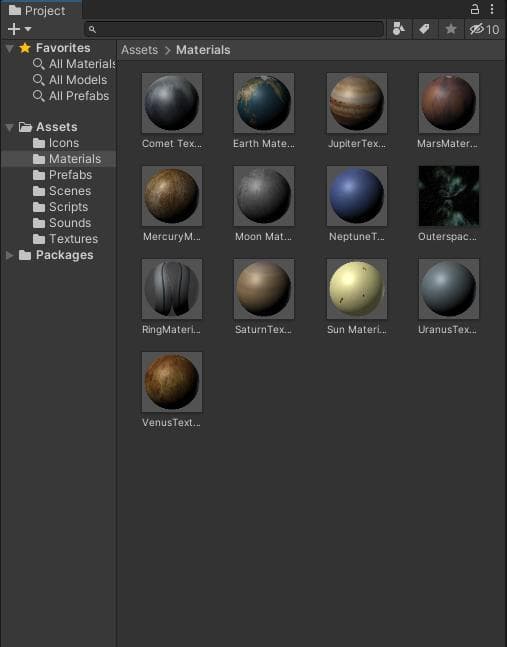
Task: Select the MercuryMaterial sphere thumbnail
Action: tap(172, 196)
